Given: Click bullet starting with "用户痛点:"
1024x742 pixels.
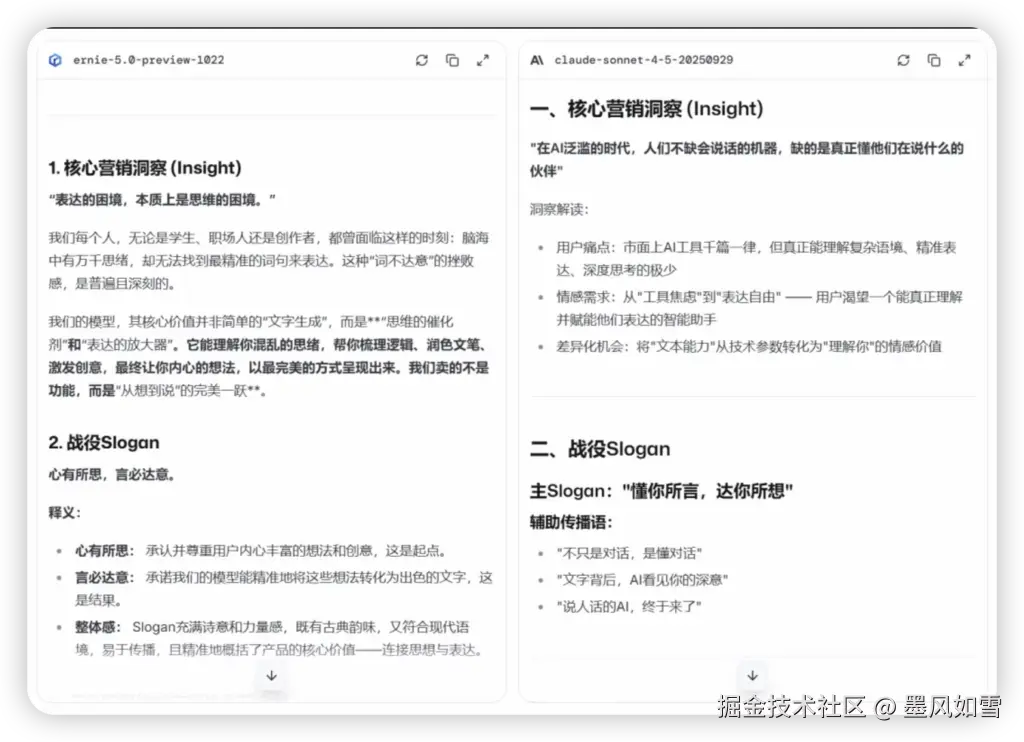Looking at the screenshot, I should 756,259.
